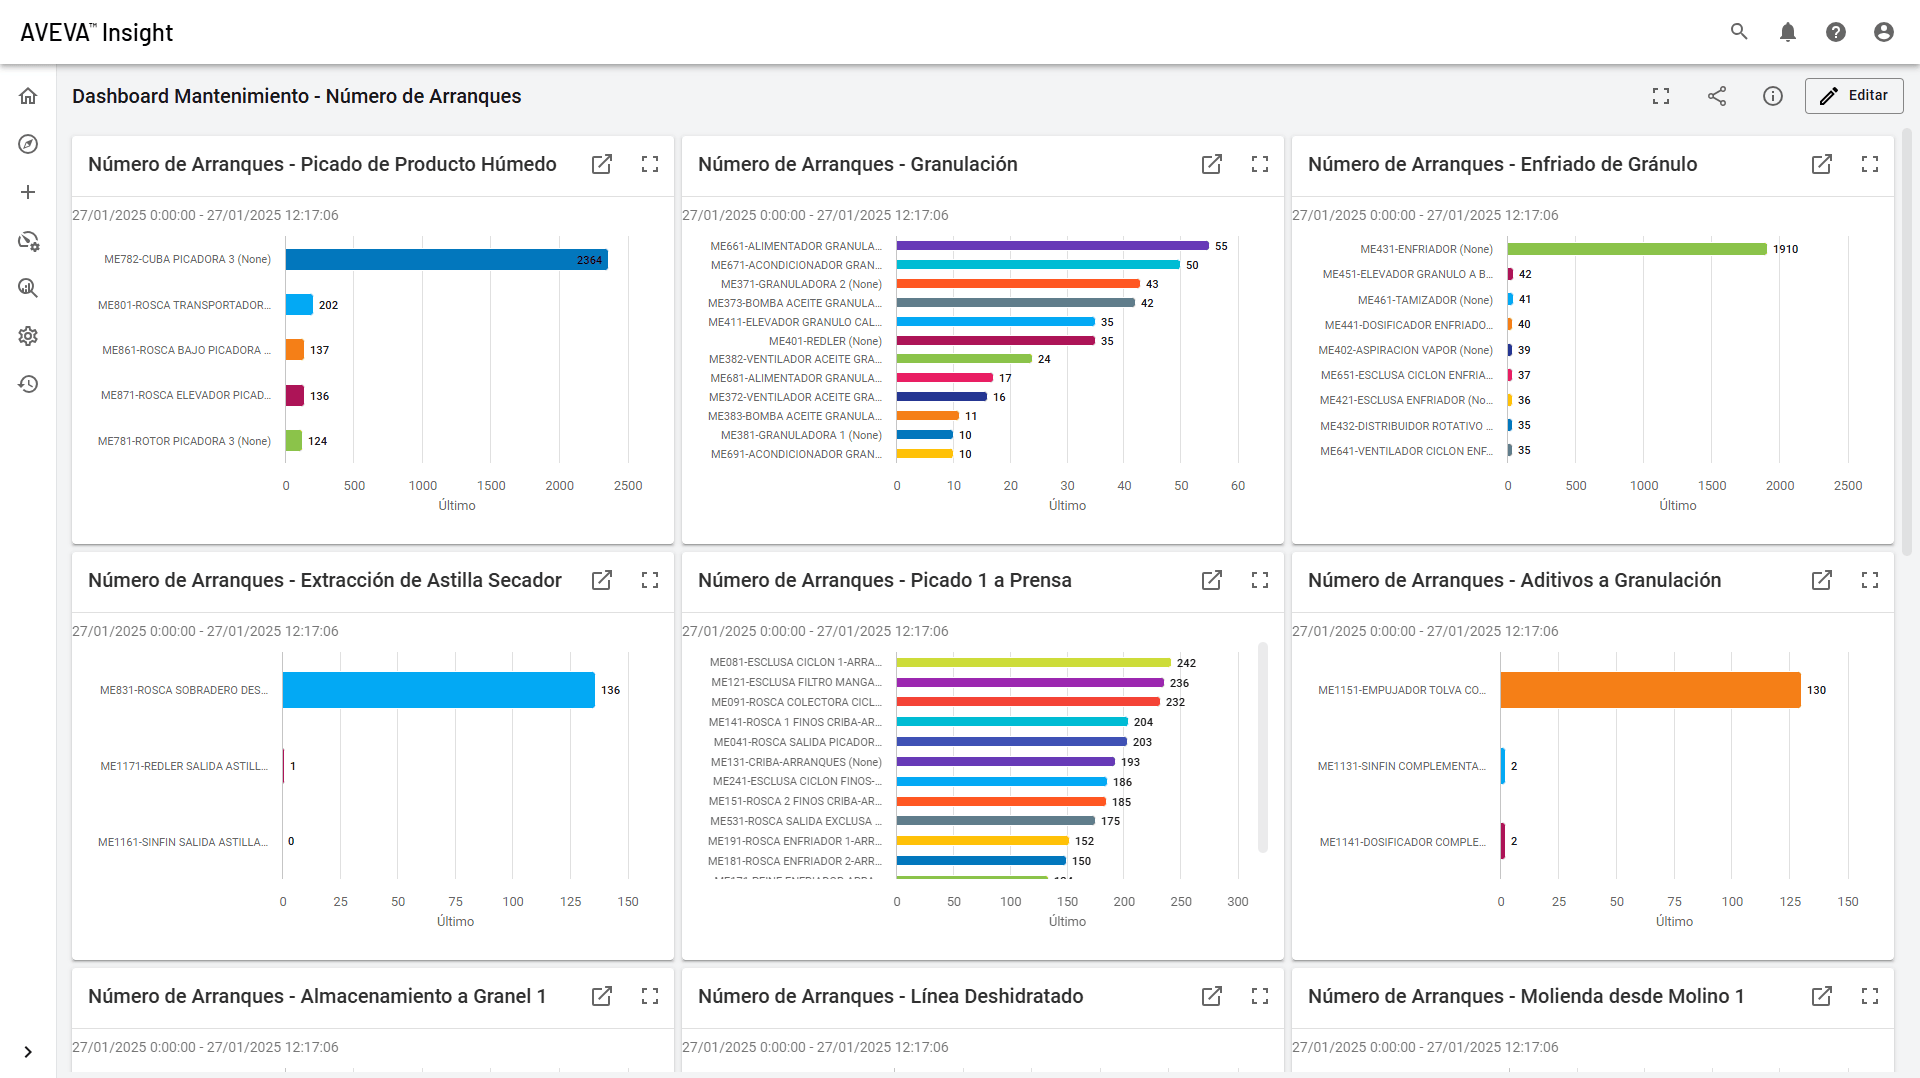The width and height of the screenshot is (1920, 1078).
Task: Open the settings gear in the sidebar
Action: 28,336
